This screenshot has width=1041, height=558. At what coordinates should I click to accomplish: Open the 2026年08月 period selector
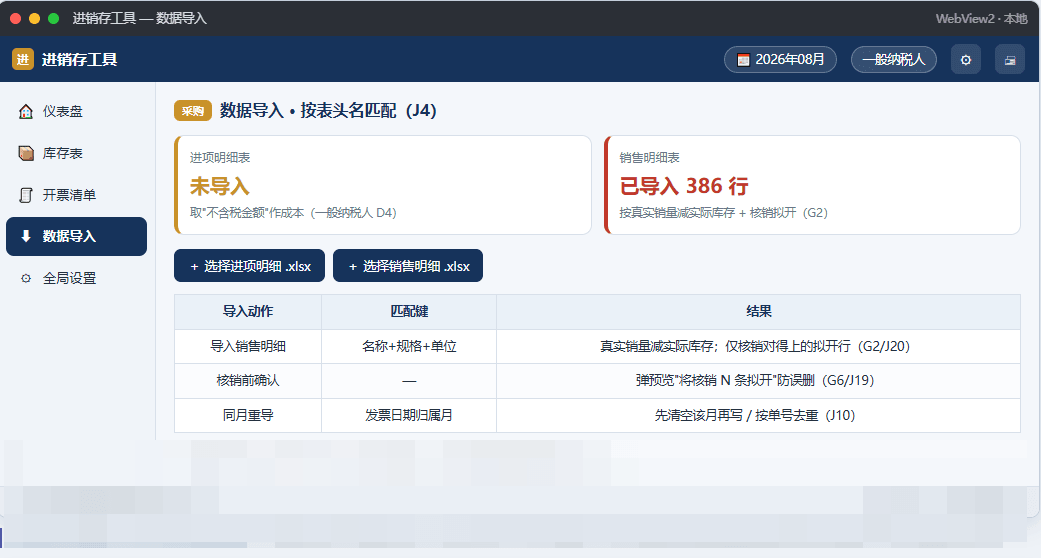780,60
